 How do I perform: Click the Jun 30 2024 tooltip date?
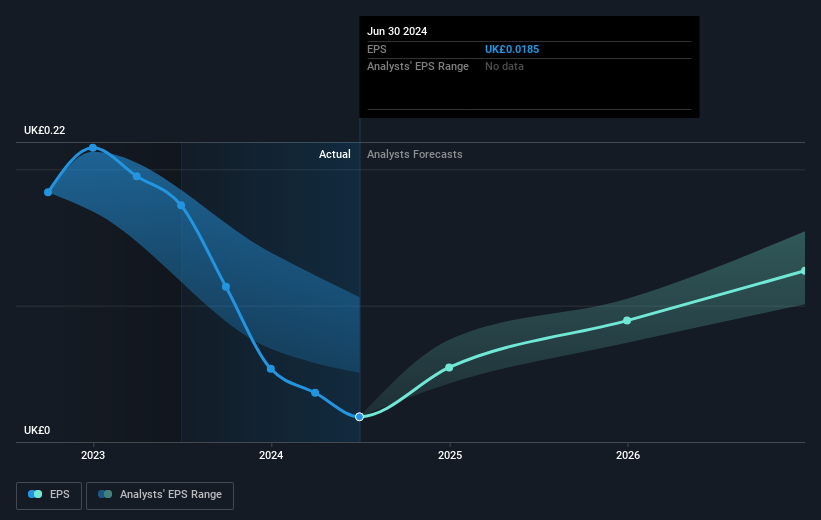click(397, 31)
